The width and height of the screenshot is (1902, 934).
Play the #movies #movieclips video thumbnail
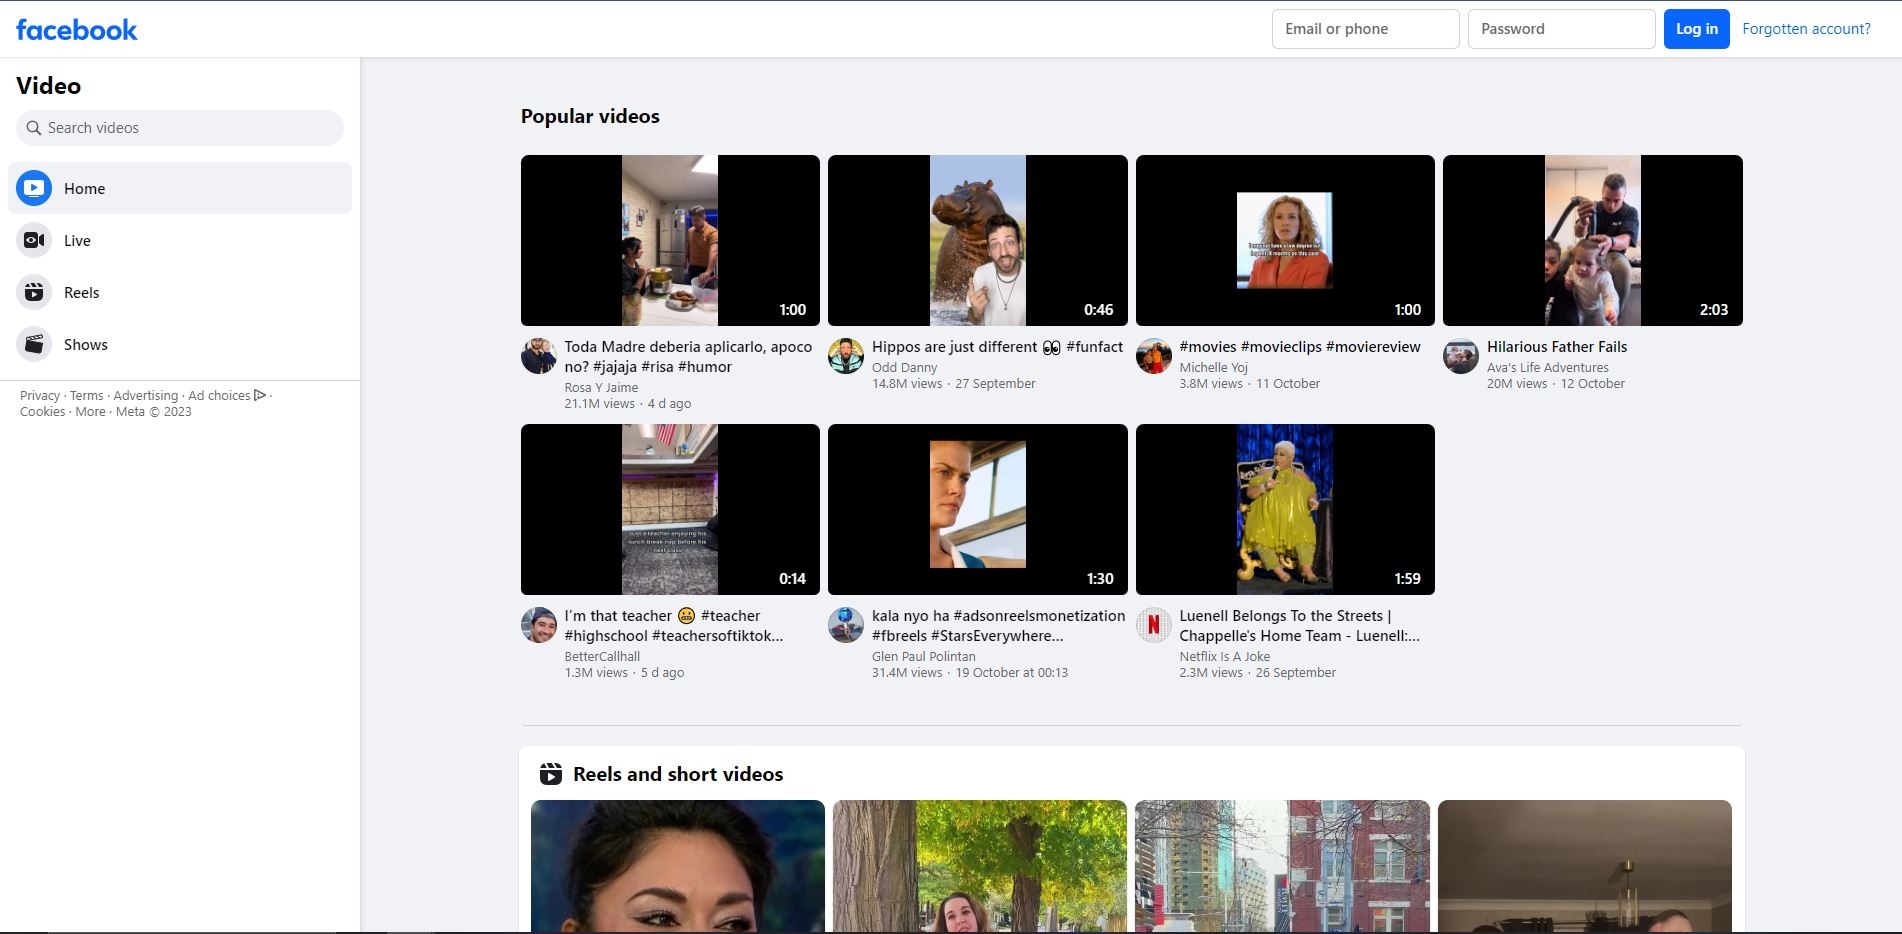click(x=1285, y=240)
